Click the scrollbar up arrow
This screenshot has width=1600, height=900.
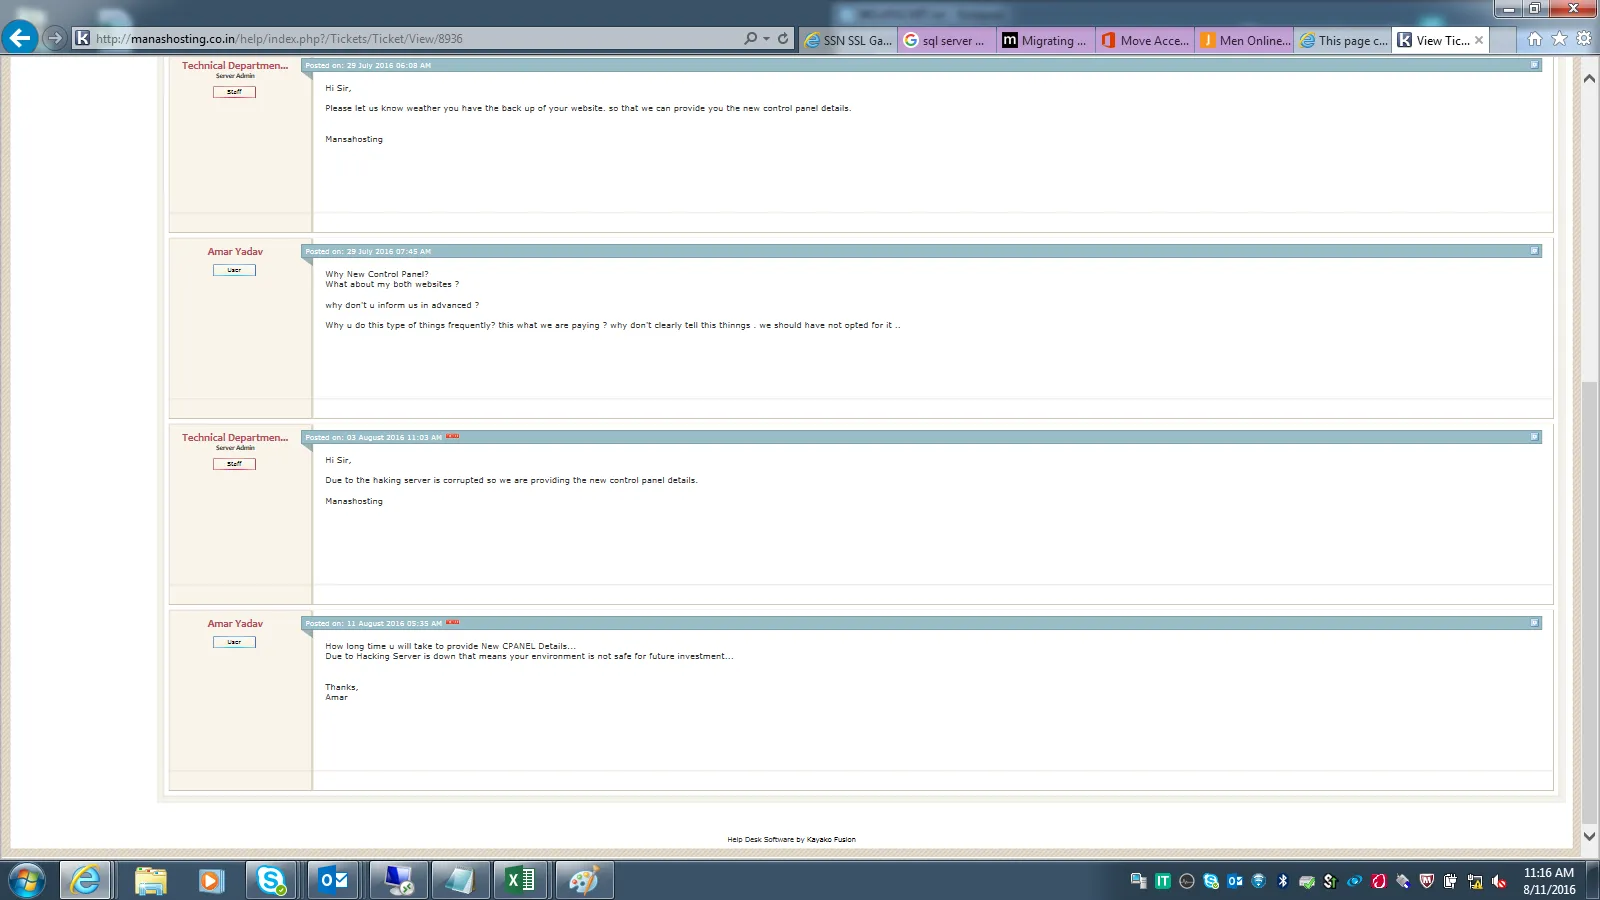[1589, 78]
